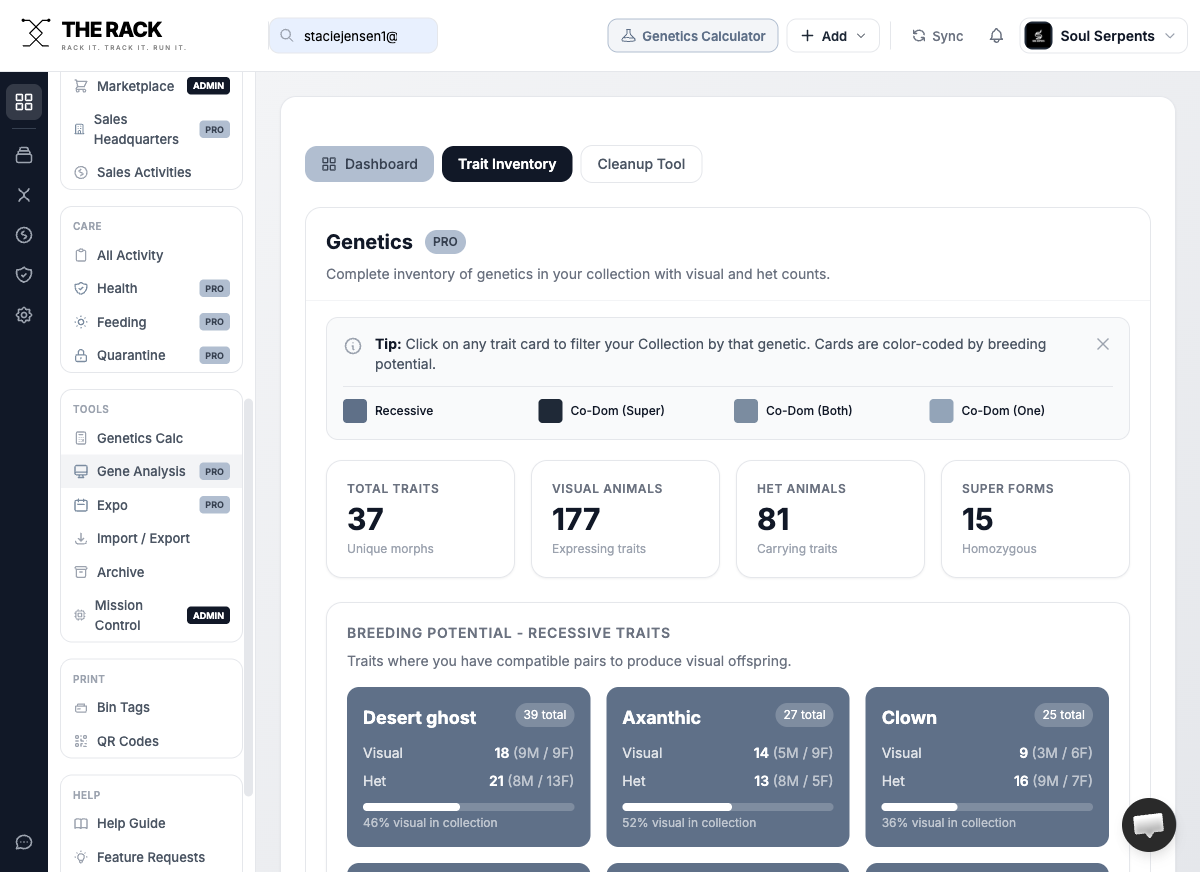Image resolution: width=1200 pixels, height=872 pixels.
Task: Select the rack icon in the left sidebar
Action: point(24,155)
